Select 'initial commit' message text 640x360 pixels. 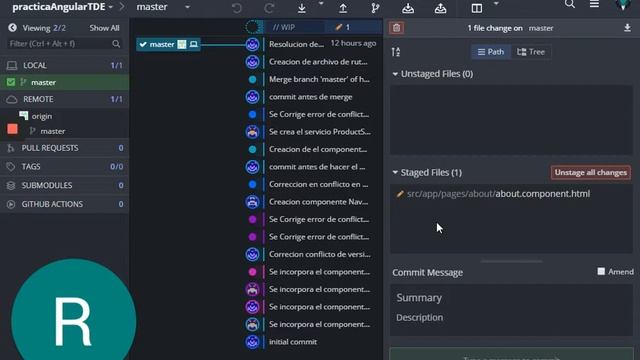(293, 342)
